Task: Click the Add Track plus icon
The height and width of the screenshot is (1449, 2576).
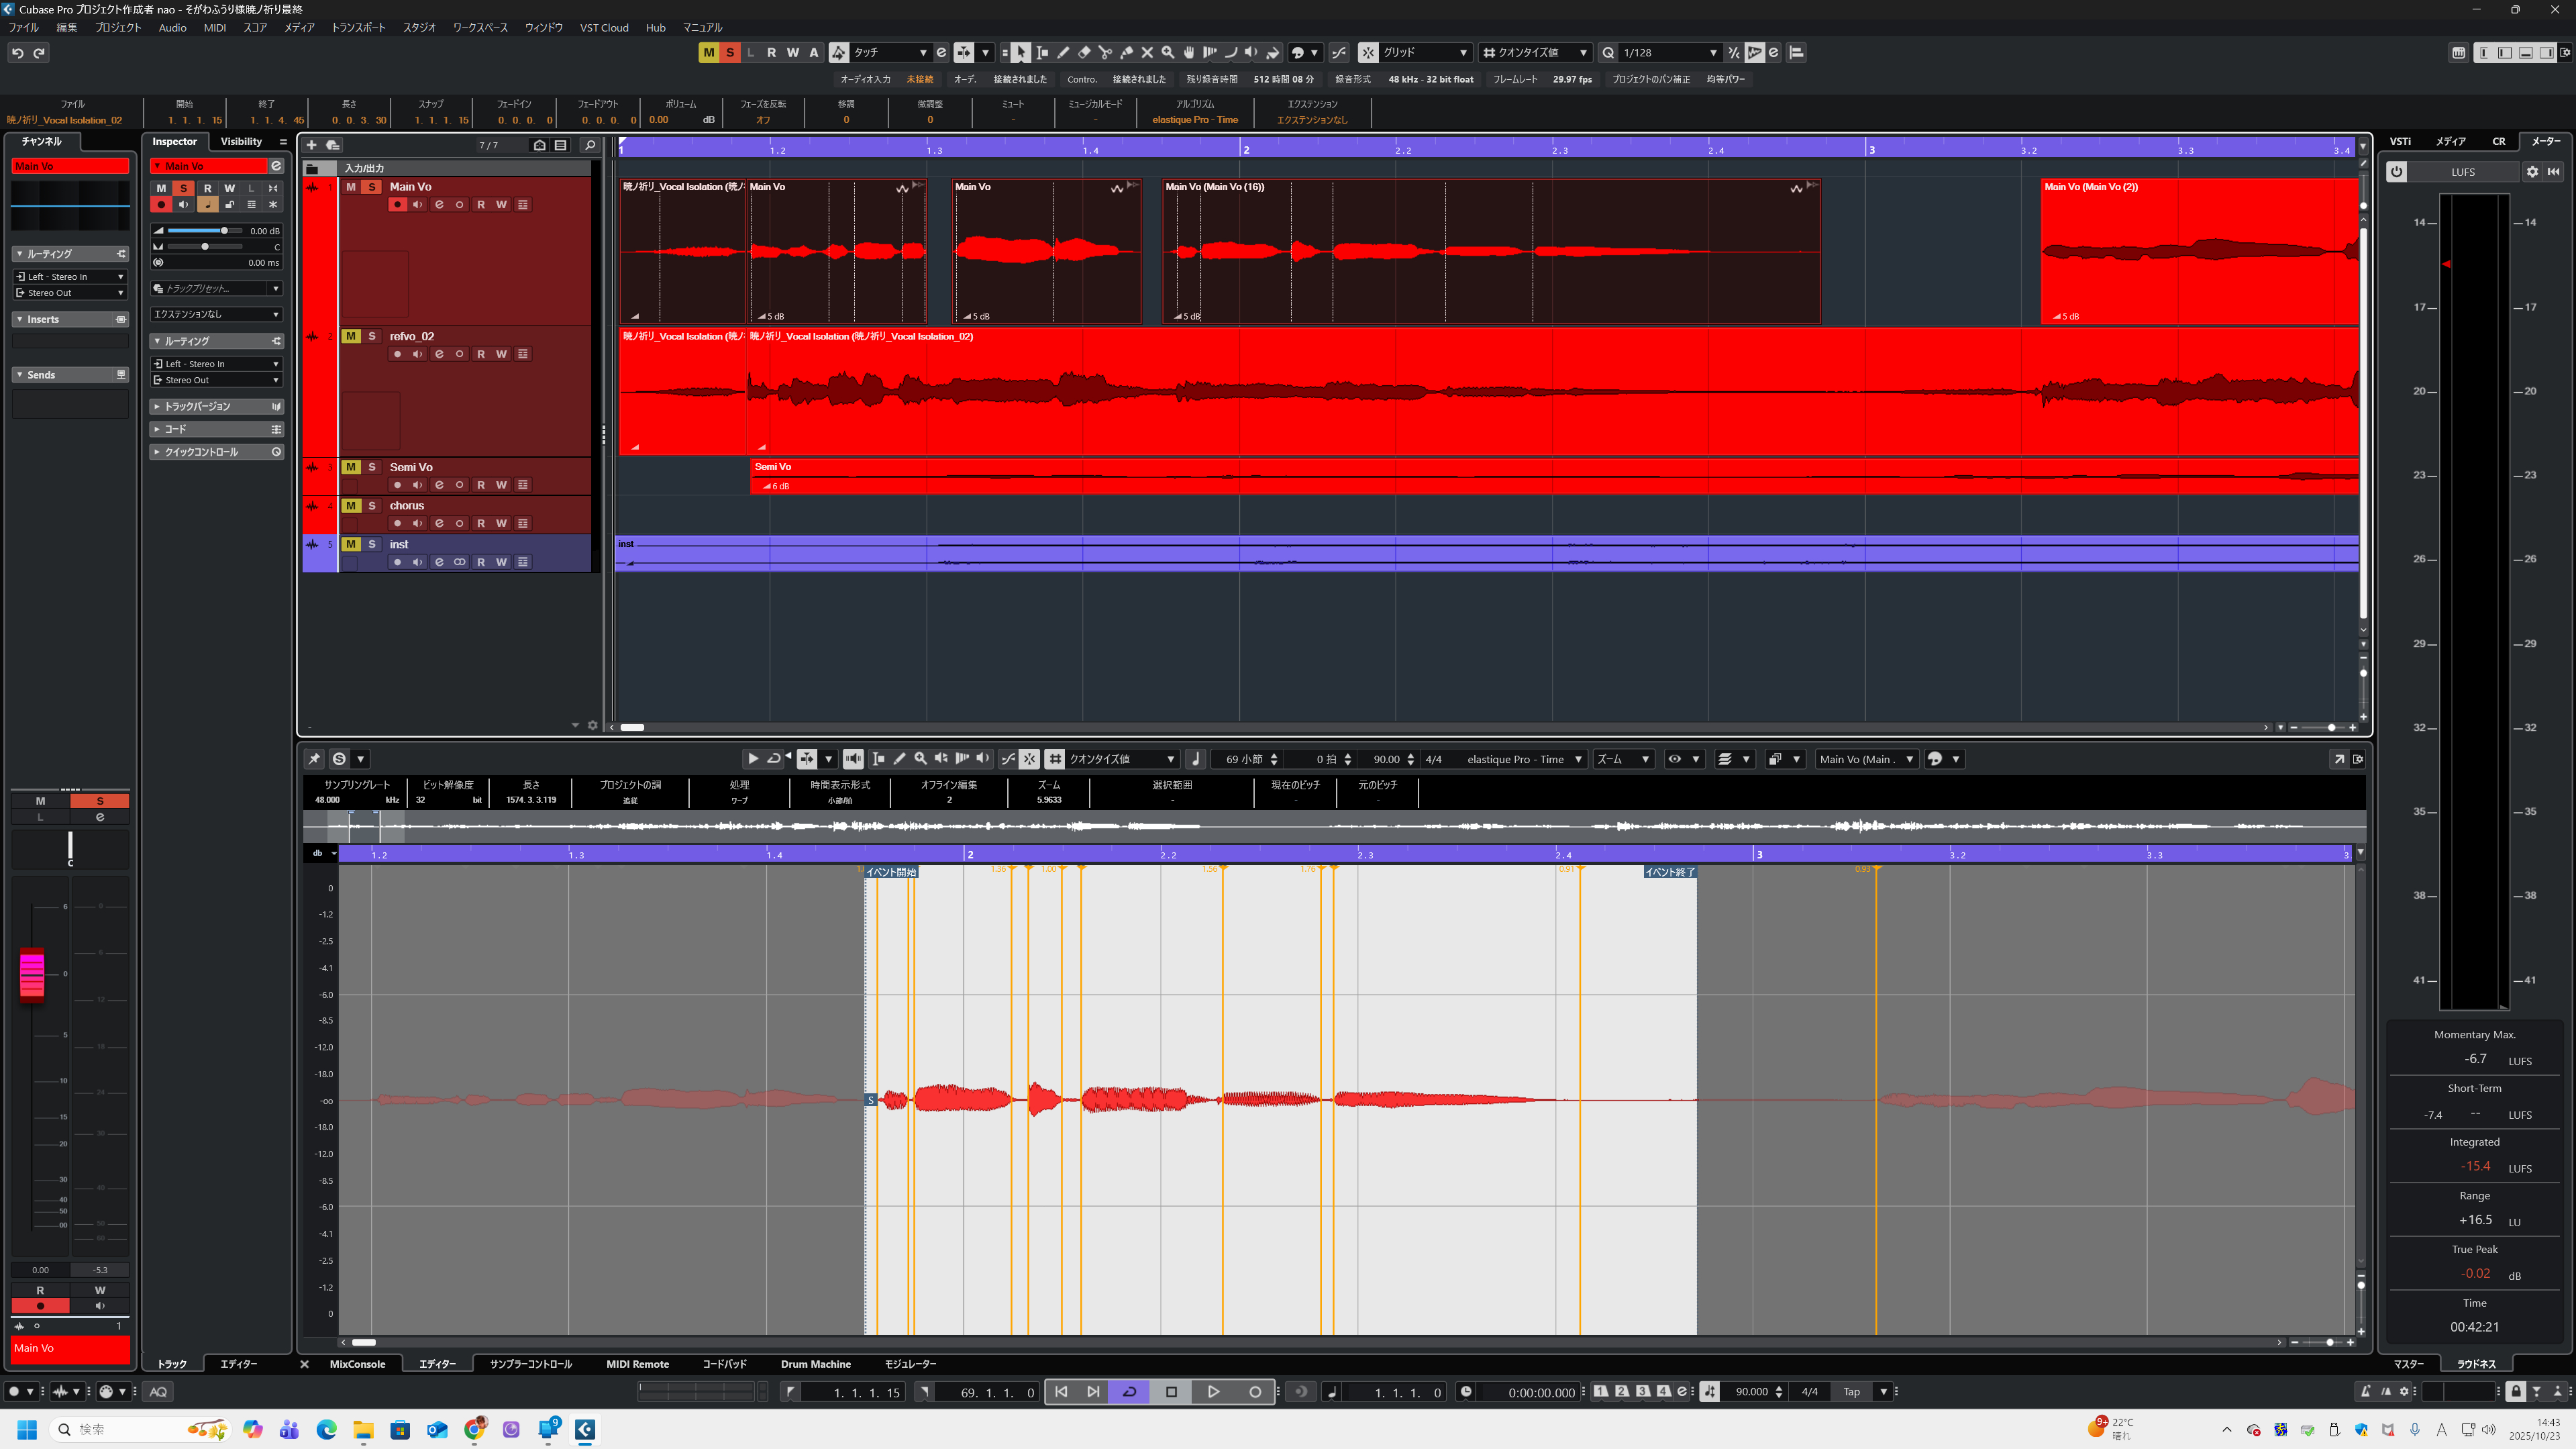Action: pyautogui.click(x=311, y=145)
